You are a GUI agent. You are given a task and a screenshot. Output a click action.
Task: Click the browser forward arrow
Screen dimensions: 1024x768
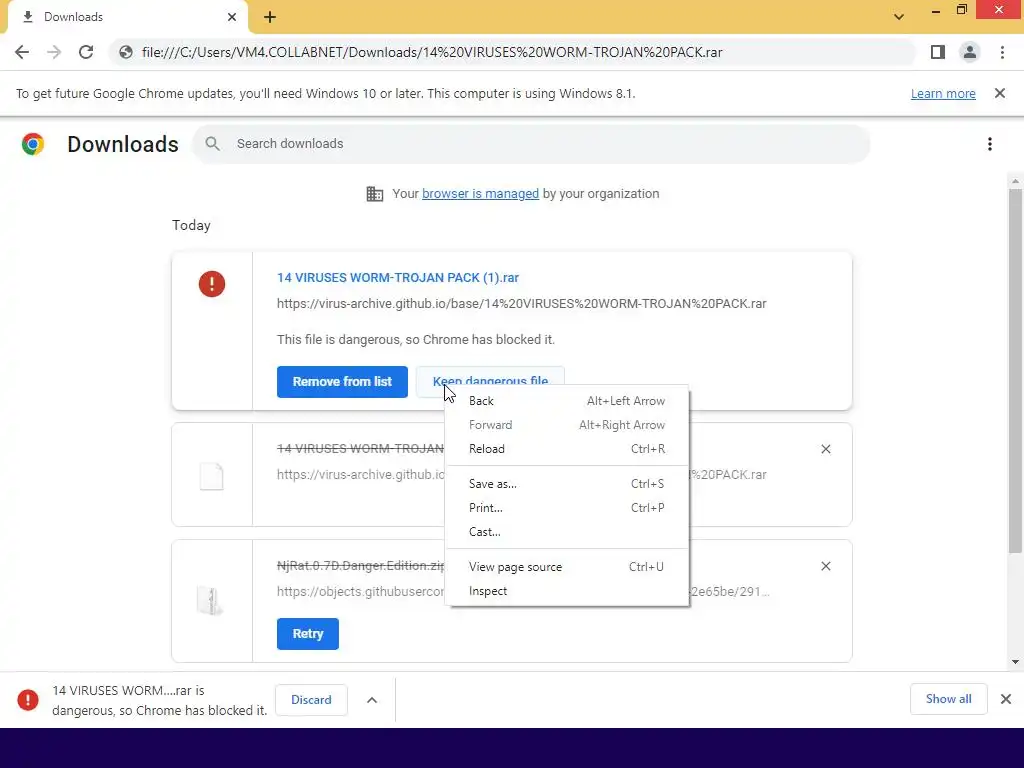coord(54,52)
